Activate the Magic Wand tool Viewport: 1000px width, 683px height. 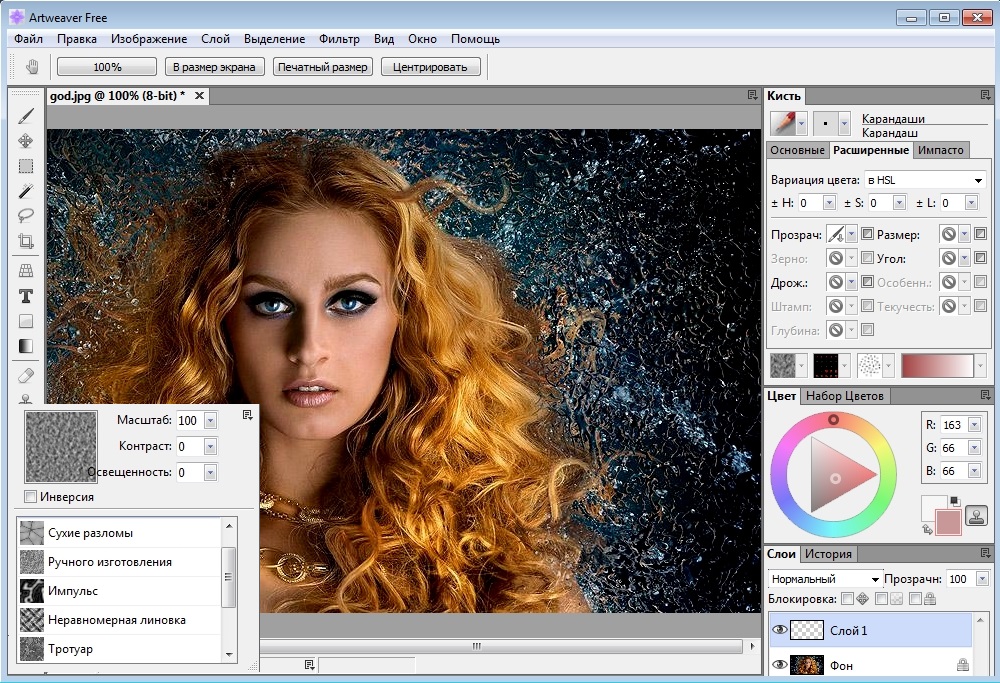pos(26,191)
